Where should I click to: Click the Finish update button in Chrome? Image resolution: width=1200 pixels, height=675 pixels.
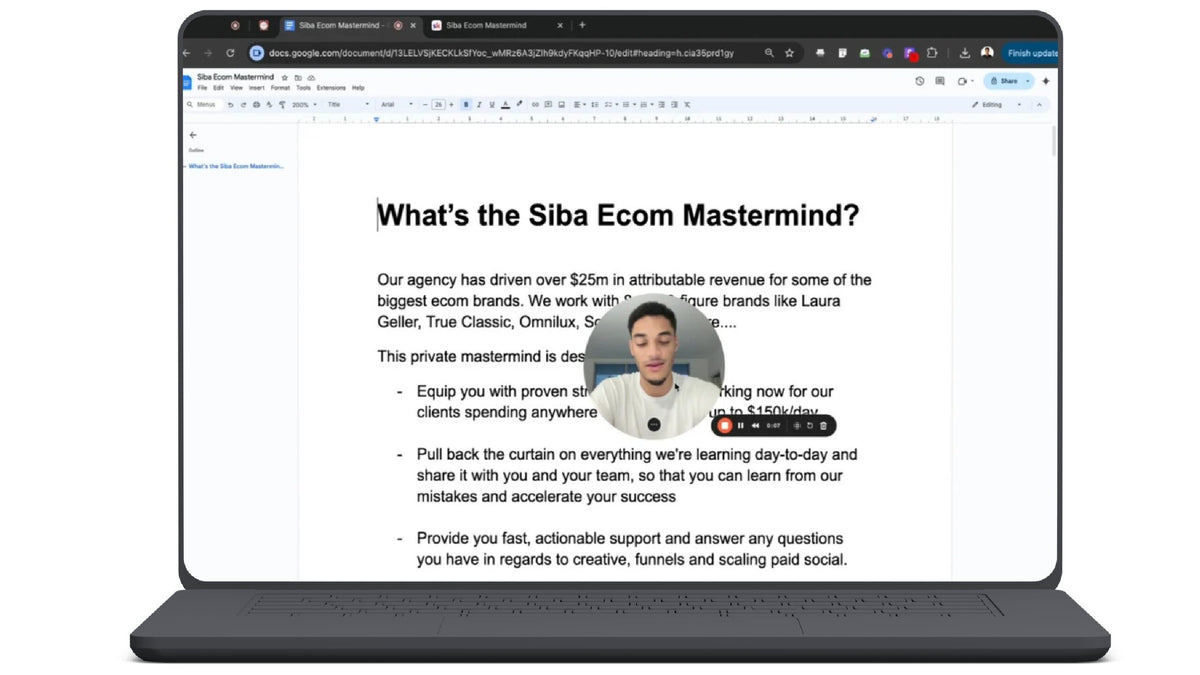[1031, 53]
